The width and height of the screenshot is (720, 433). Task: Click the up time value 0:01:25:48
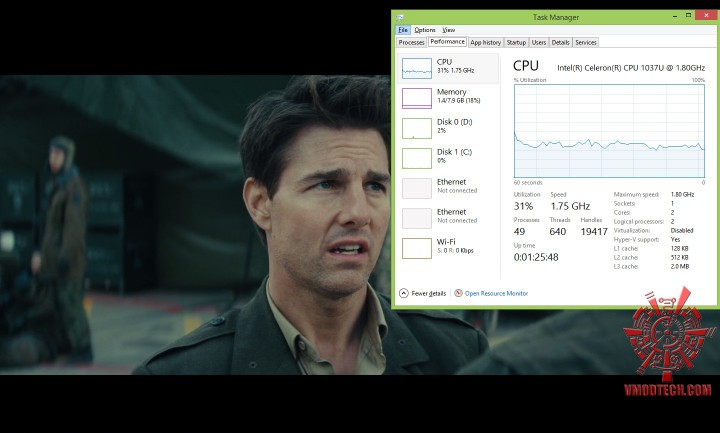coord(536,257)
